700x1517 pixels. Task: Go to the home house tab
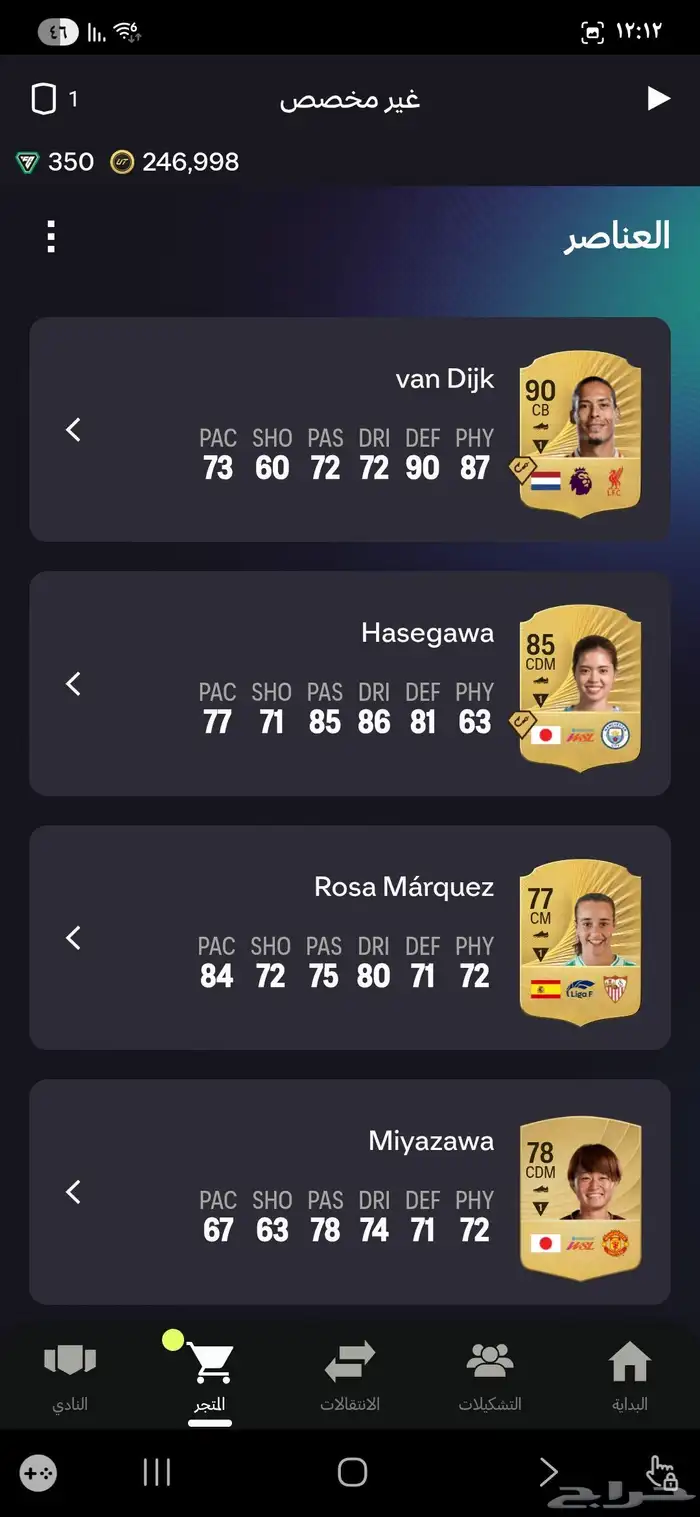(630, 1362)
